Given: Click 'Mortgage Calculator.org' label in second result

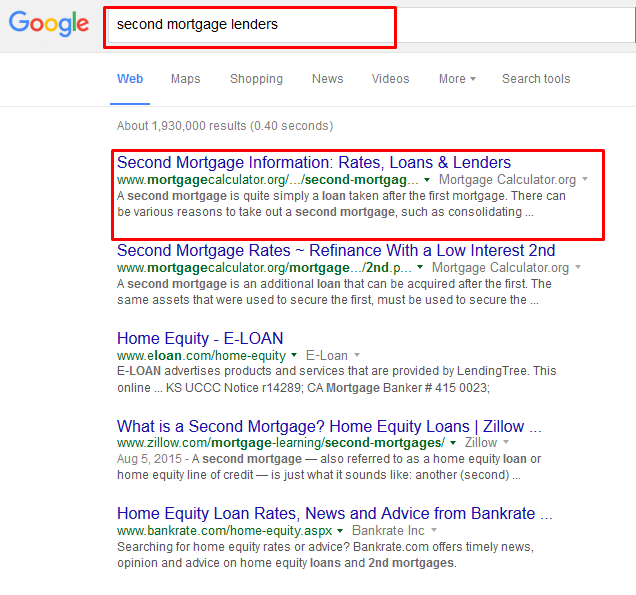Looking at the screenshot, I should coord(501,267).
